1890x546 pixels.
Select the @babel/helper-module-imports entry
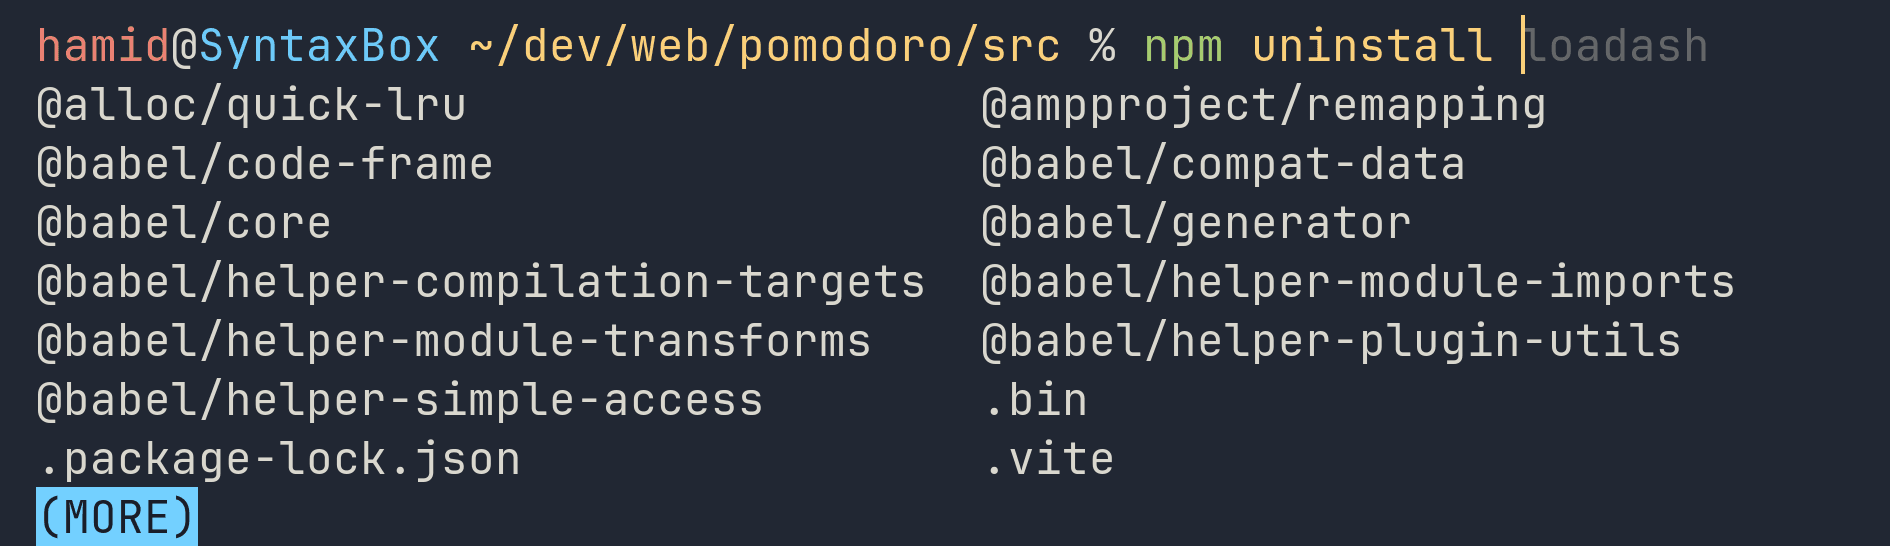(1358, 283)
